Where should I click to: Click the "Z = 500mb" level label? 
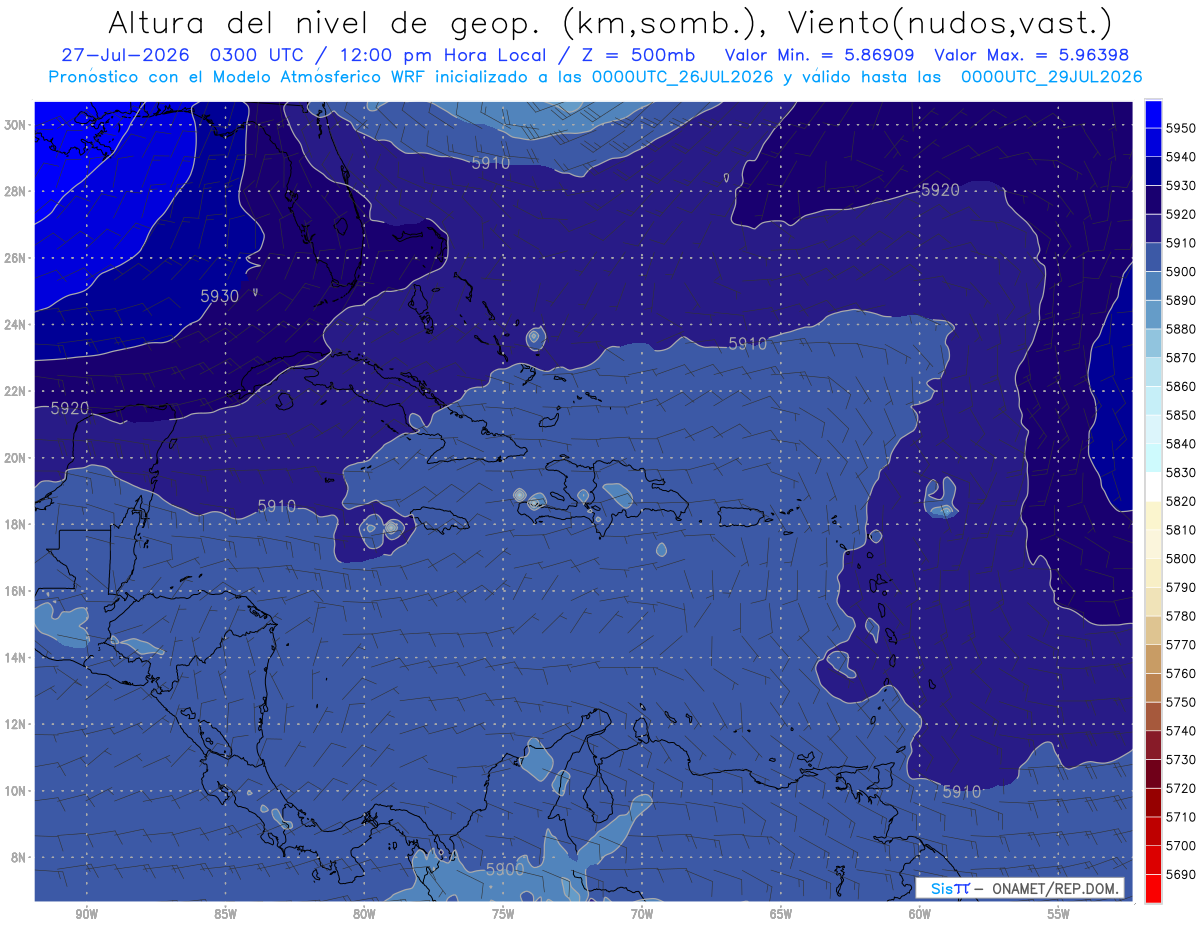point(633,56)
